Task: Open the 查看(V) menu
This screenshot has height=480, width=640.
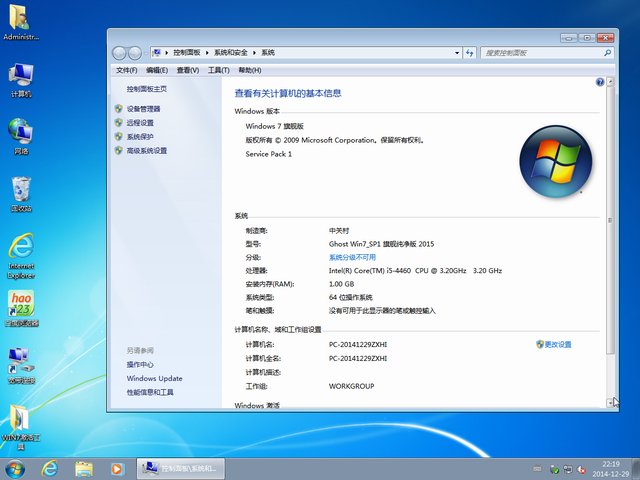Action: pos(187,70)
